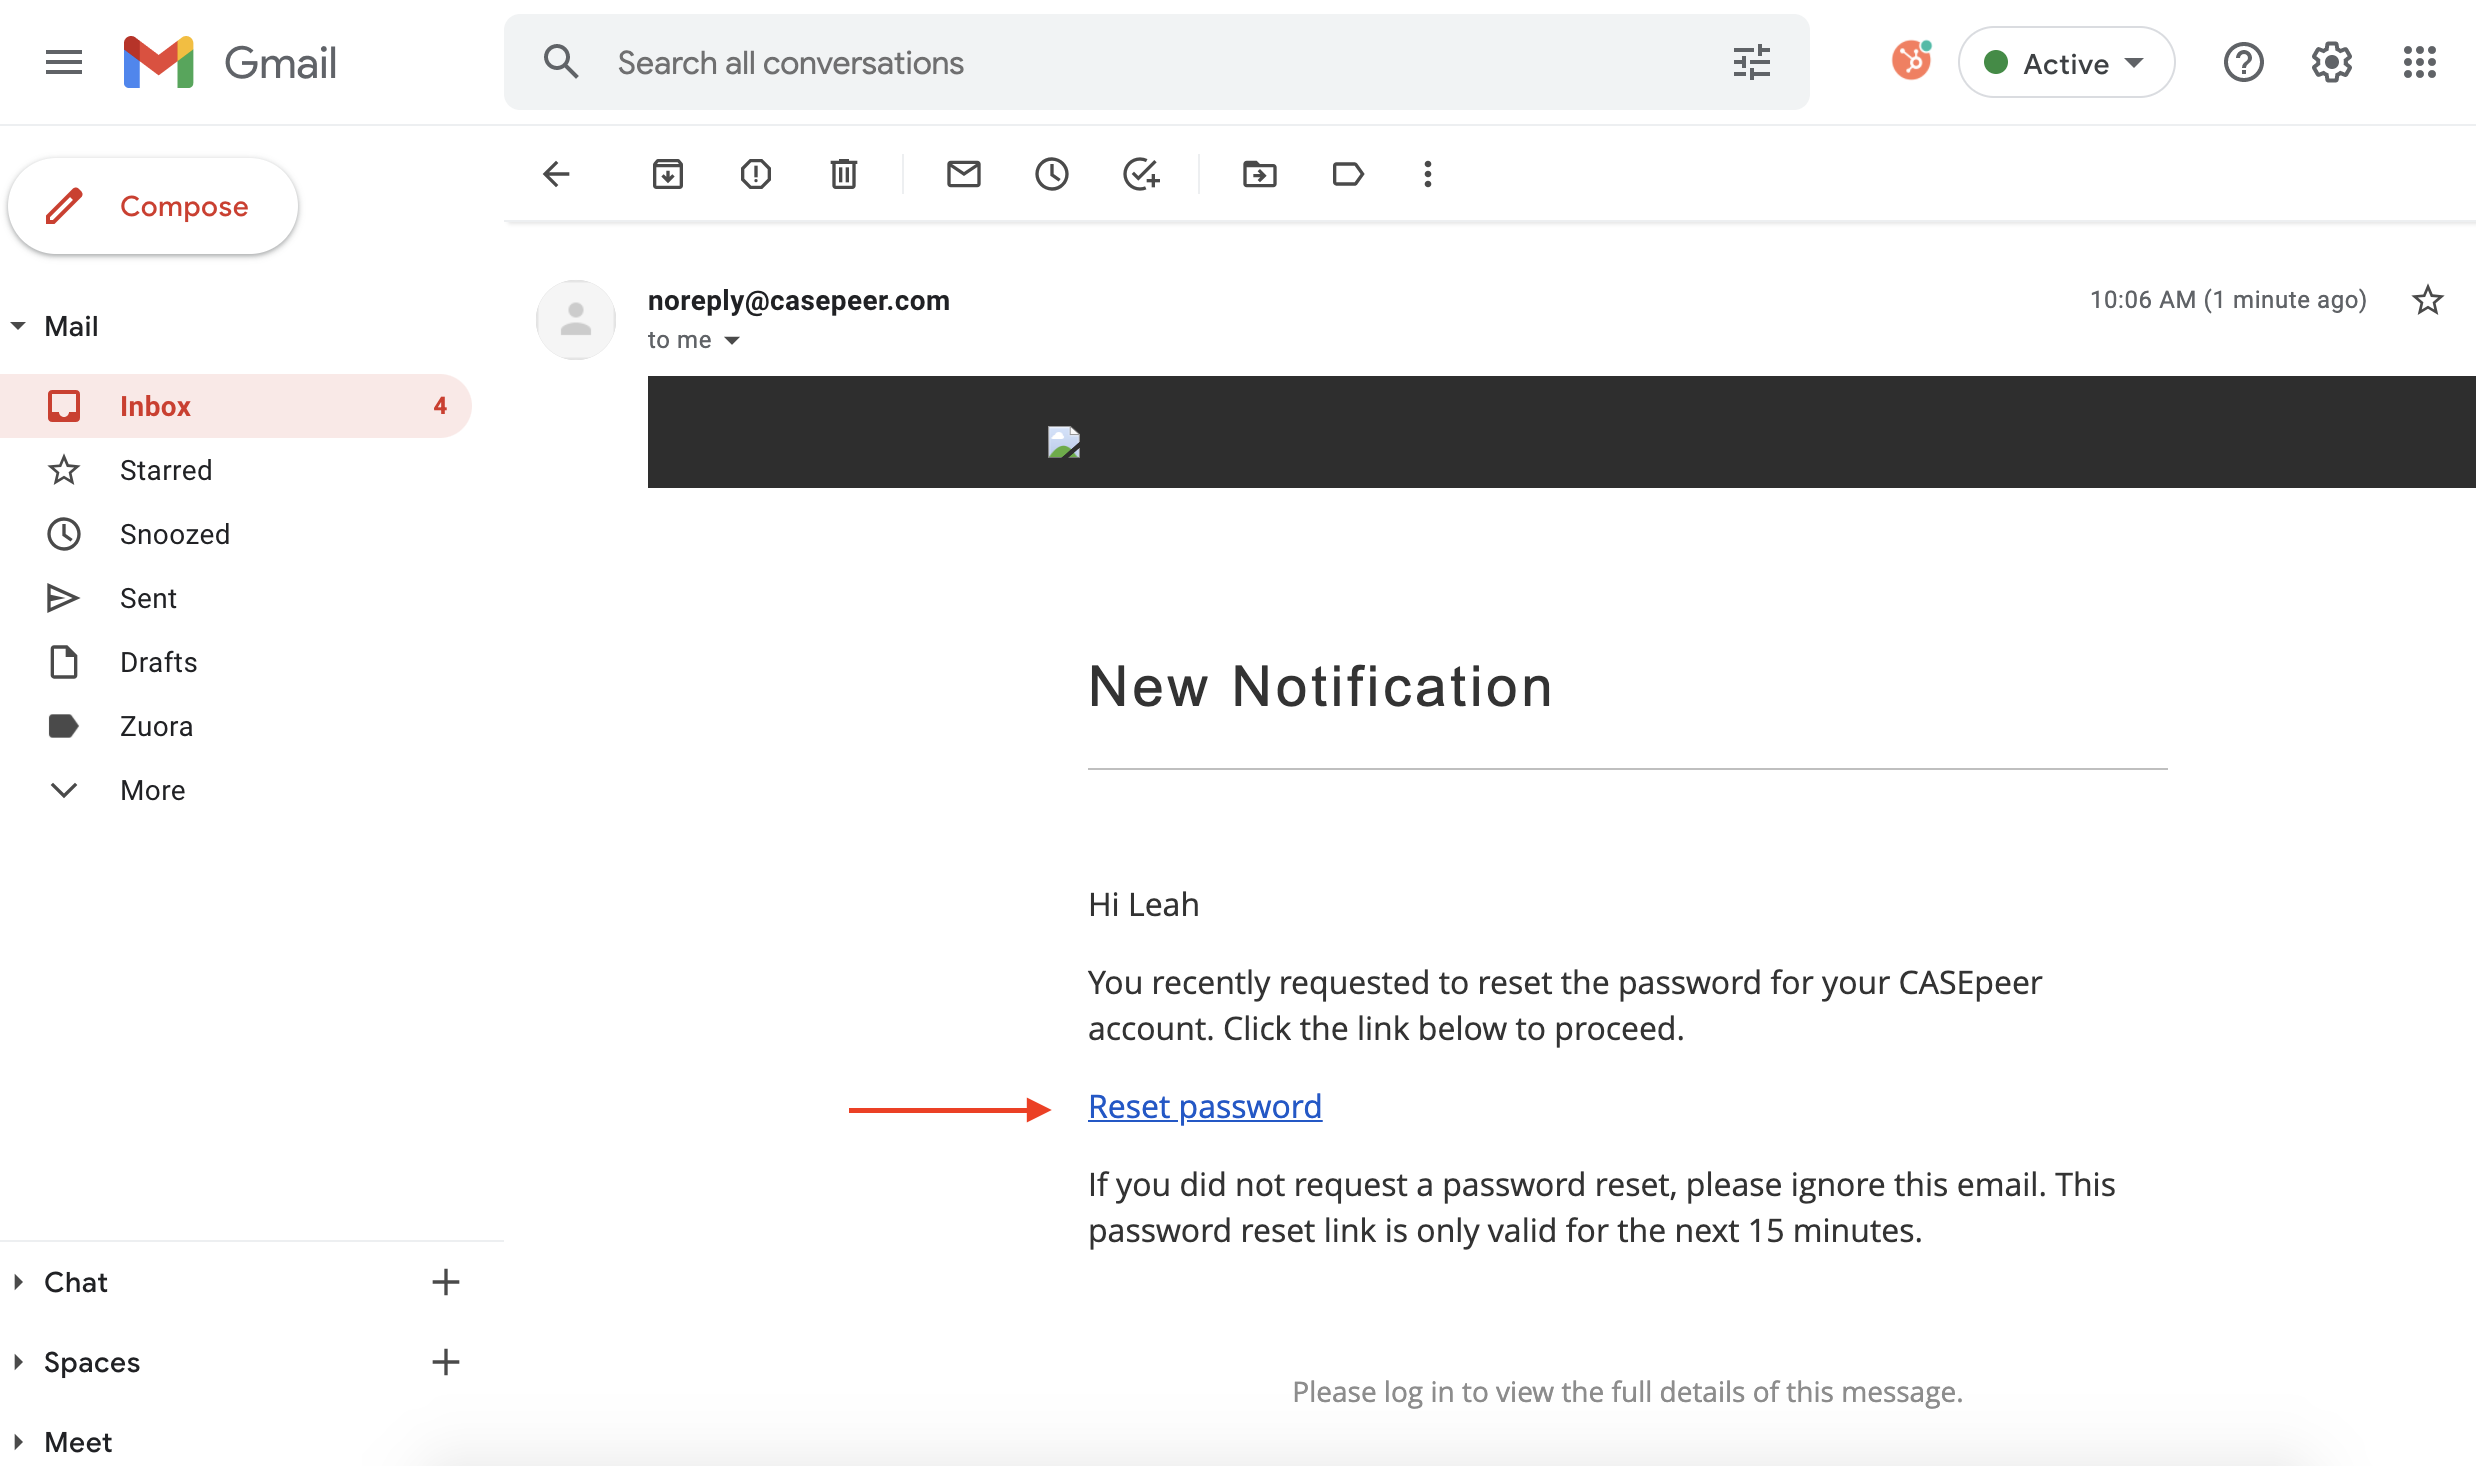The image size is (2476, 1466).
Task: Click the Reset password link
Action: tap(1205, 1107)
